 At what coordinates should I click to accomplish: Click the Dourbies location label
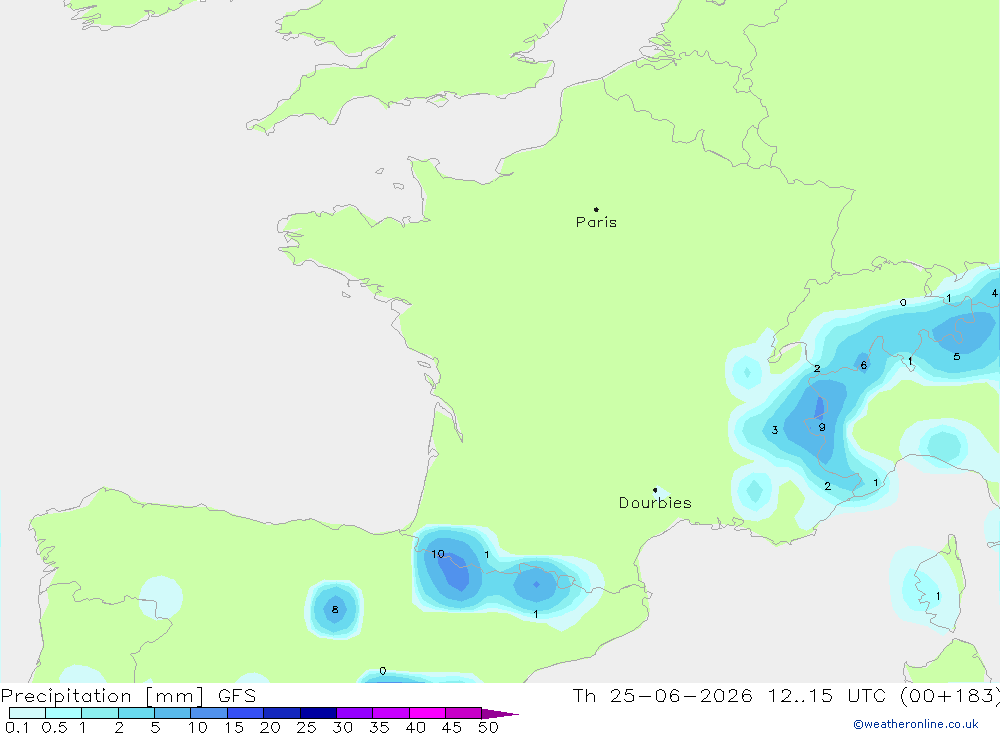pyautogui.click(x=655, y=503)
